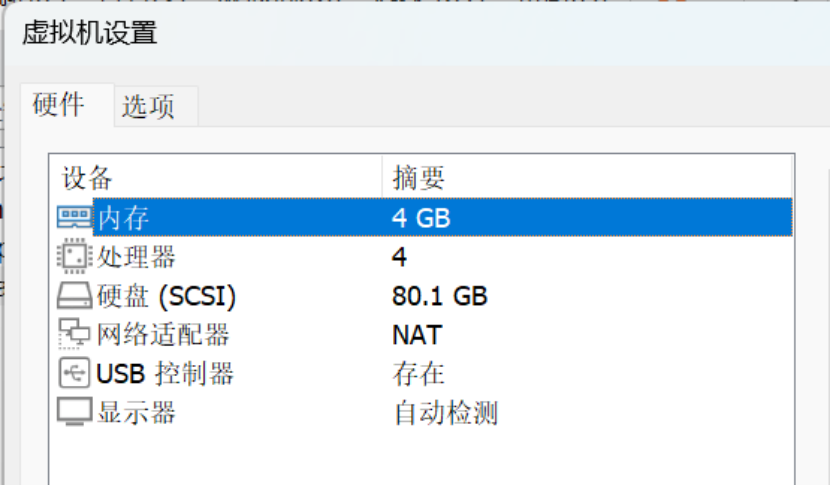Viewport: 830px width, 485px height.
Task: Click the display monitor icon
Action: (74, 411)
